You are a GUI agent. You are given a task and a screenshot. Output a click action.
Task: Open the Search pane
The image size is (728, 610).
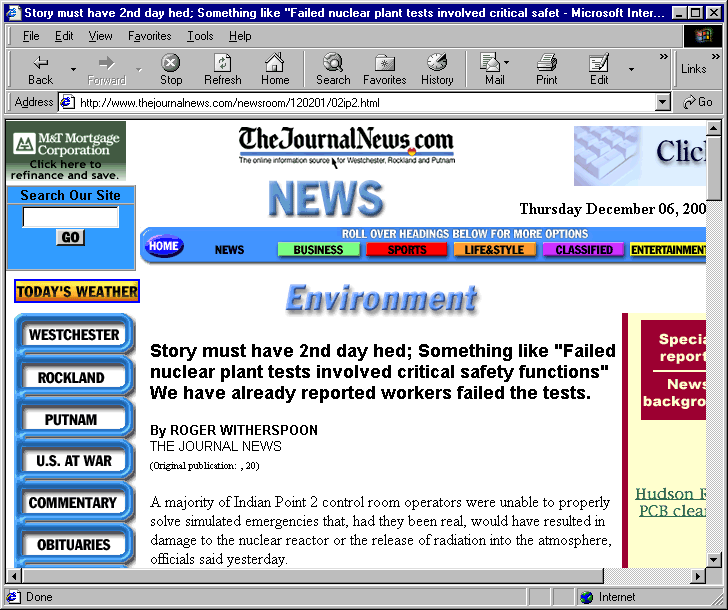(333, 70)
